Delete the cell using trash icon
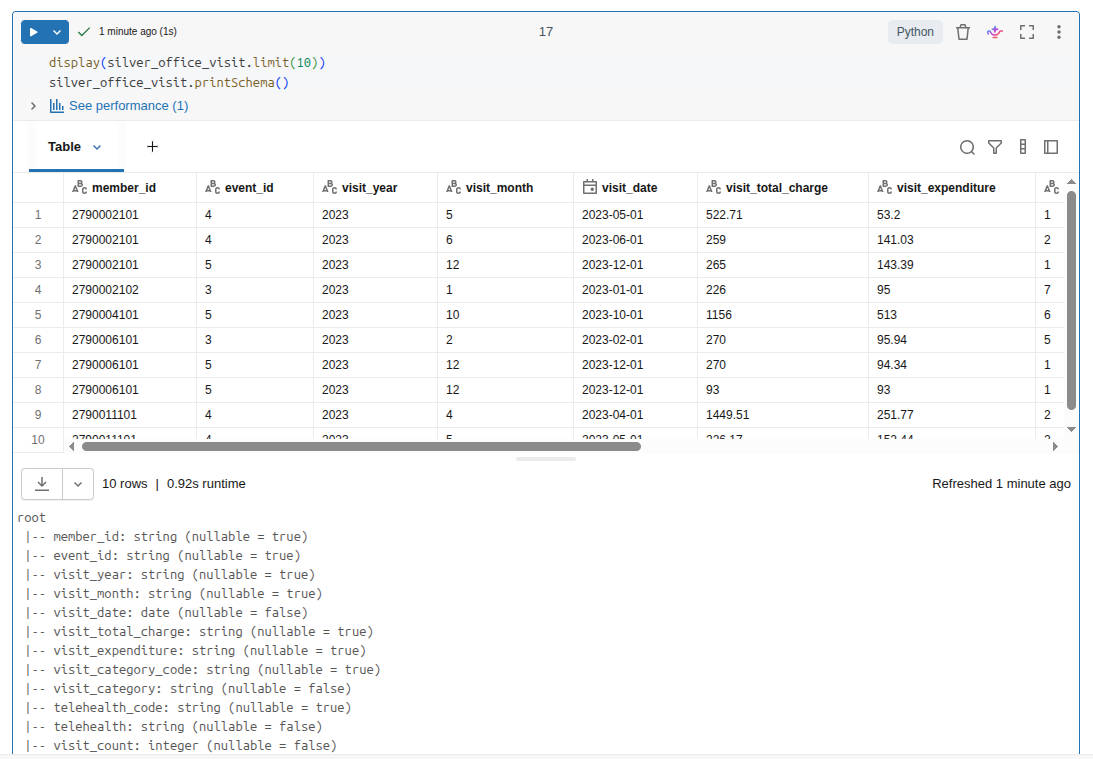Screen dimensions: 1093x759 [962, 32]
